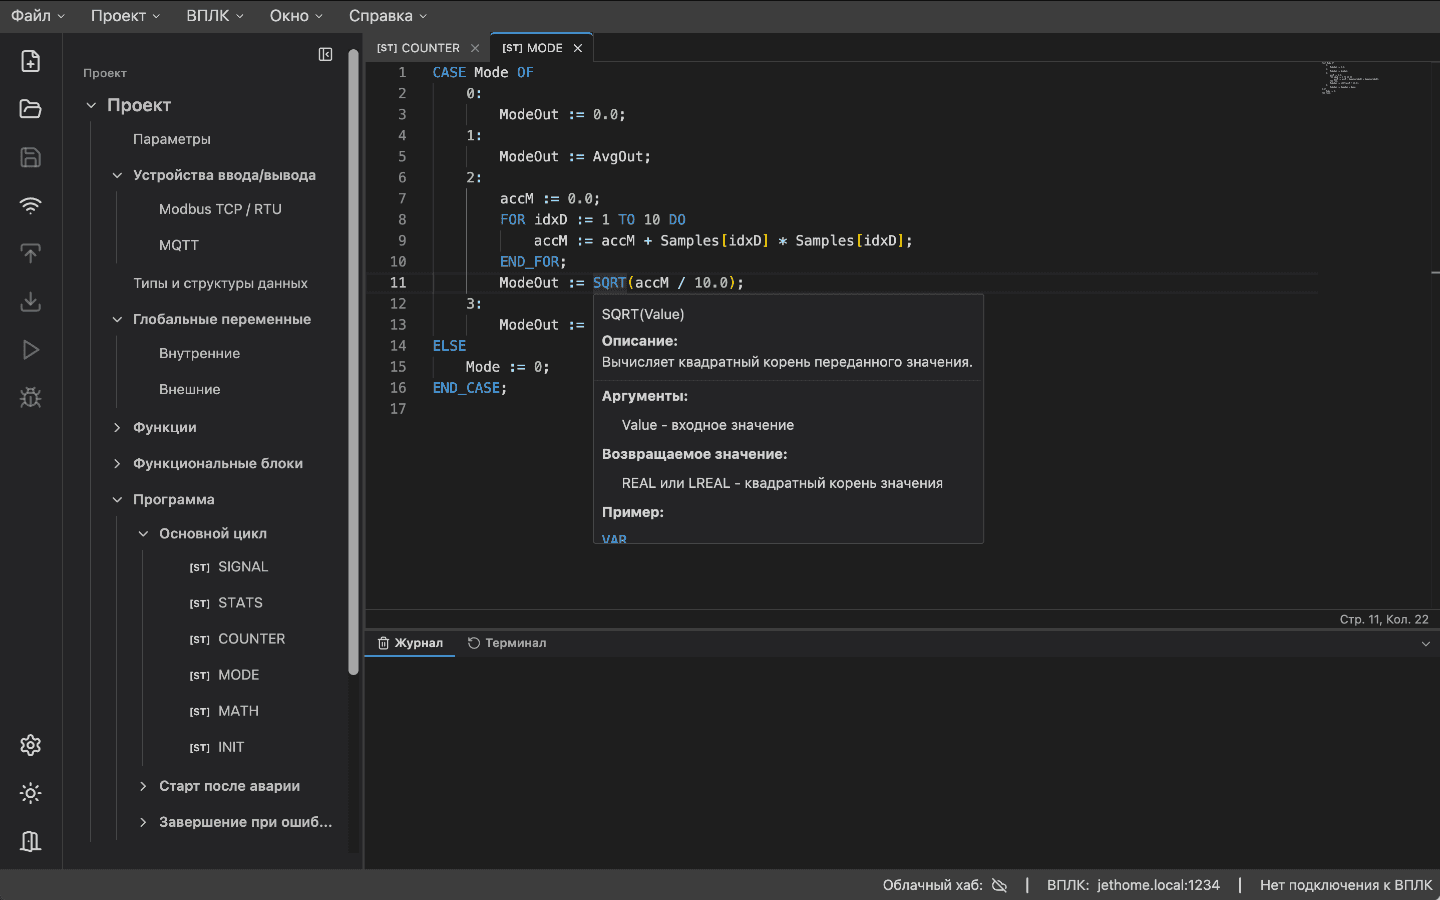Image resolution: width=1440 pixels, height=900 pixels.
Task: Click the open door exit icon
Action: [31, 841]
